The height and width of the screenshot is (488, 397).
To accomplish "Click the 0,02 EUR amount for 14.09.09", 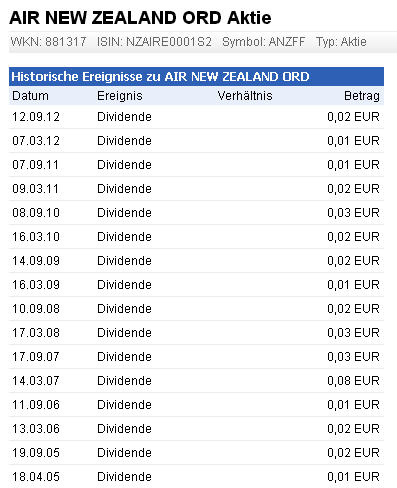I will pyautogui.click(x=353, y=261).
